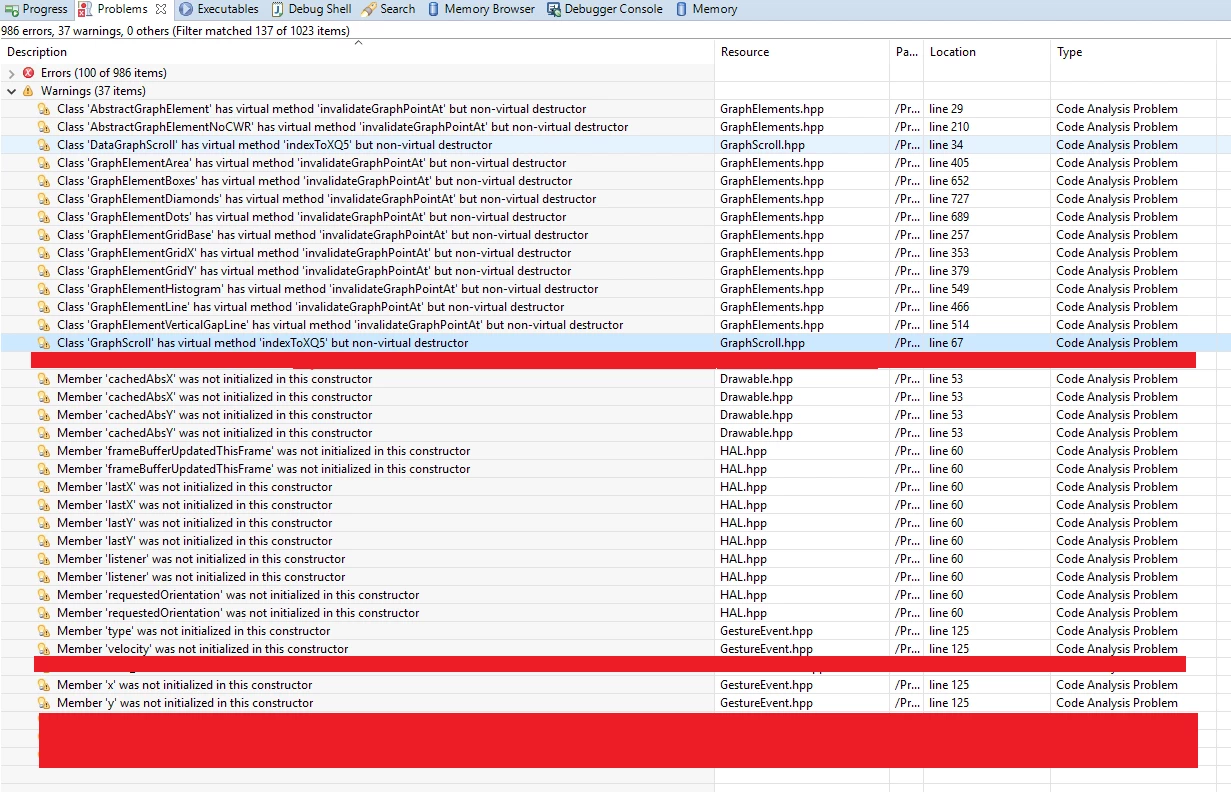This screenshot has height=792, width=1231.
Task: Sort by the Location column header
Action: point(952,52)
